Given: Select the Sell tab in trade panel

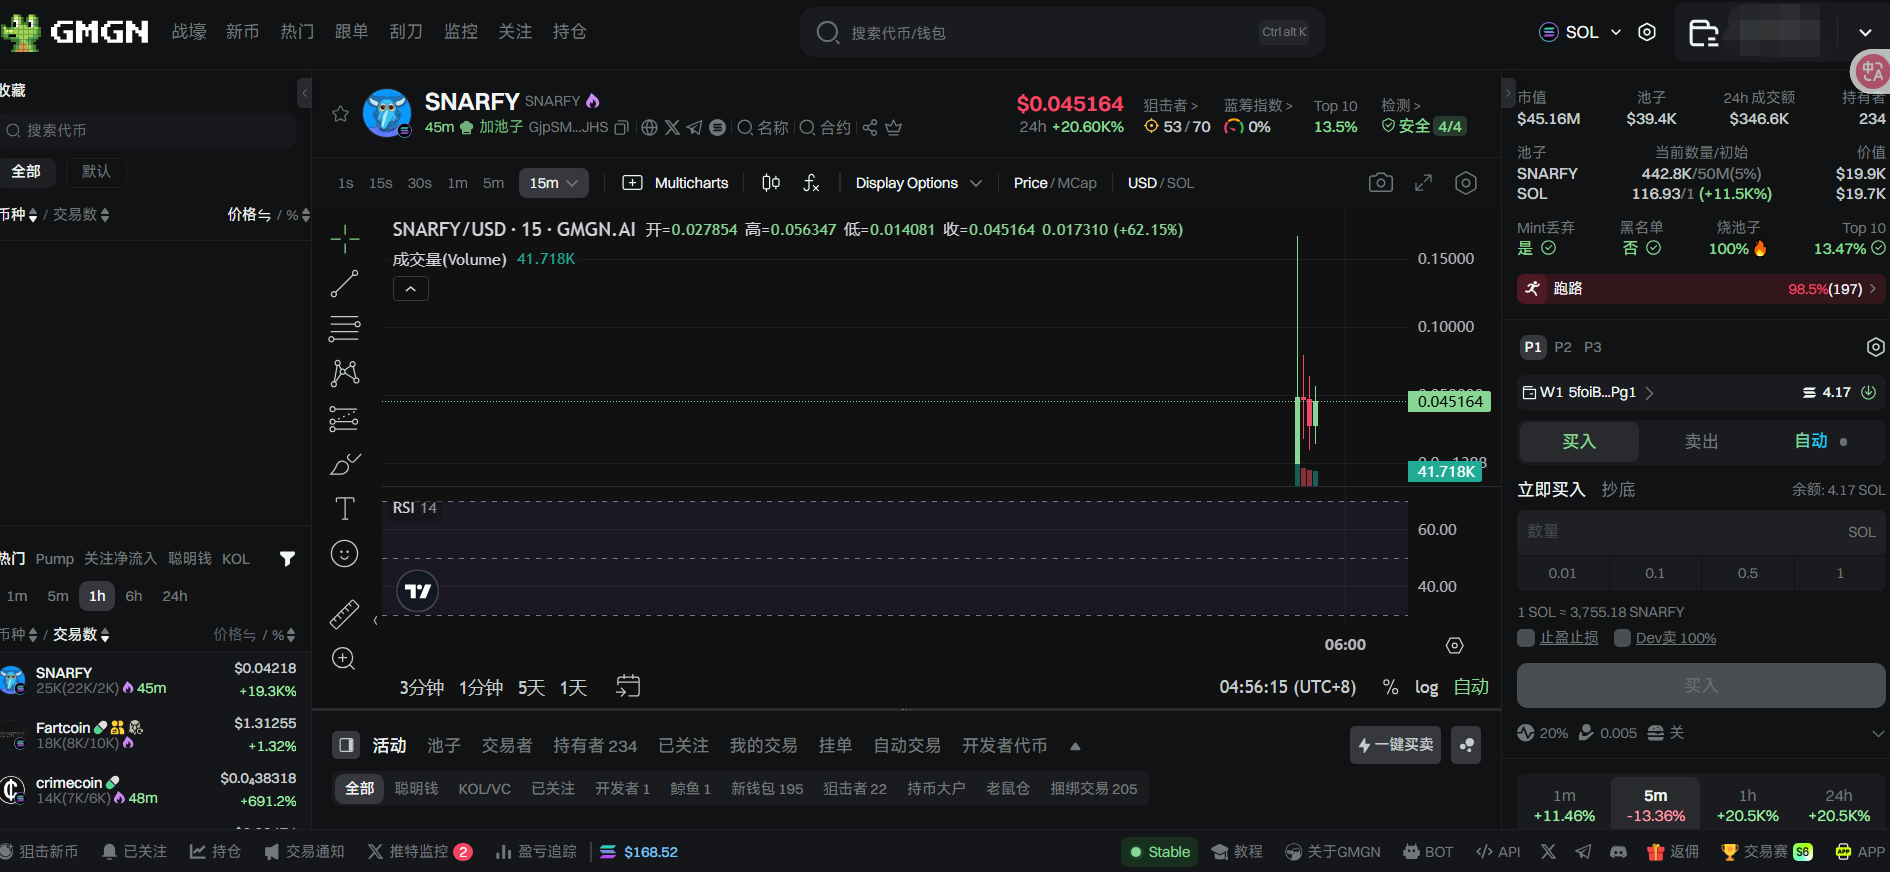Looking at the screenshot, I should click(x=1701, y=441).
